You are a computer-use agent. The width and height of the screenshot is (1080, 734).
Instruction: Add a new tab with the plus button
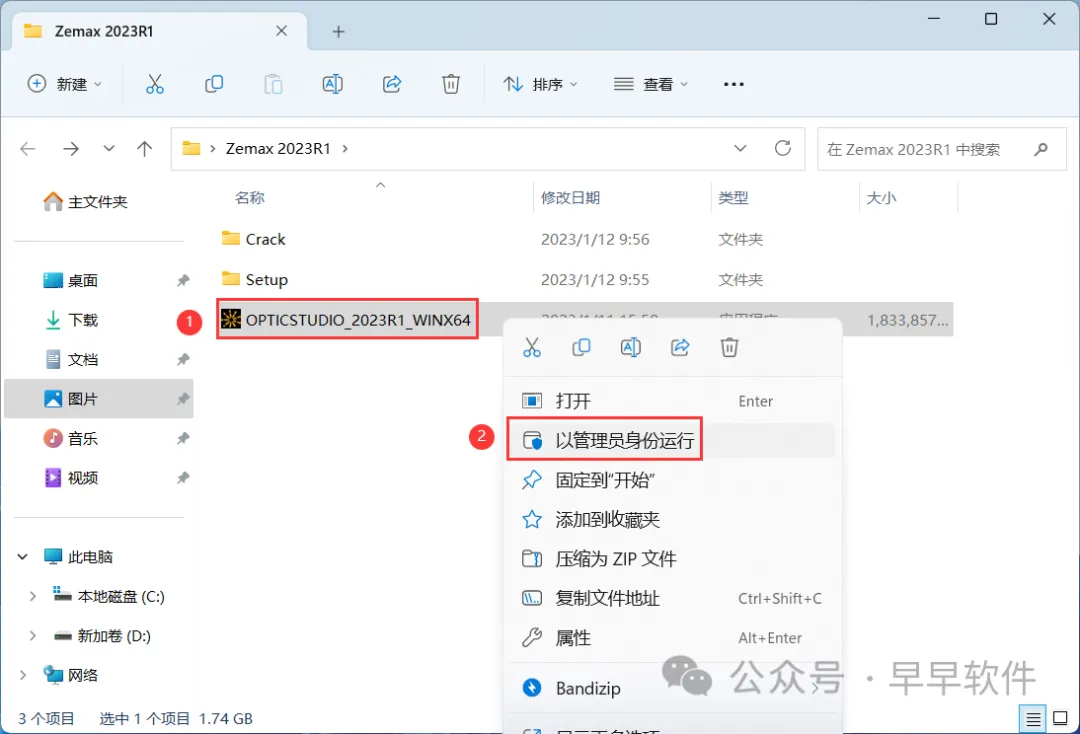click(338, 32)
